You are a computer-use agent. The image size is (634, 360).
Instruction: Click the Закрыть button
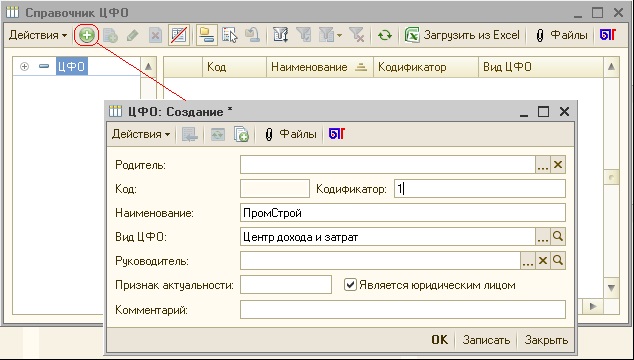(x=546, y=340)
